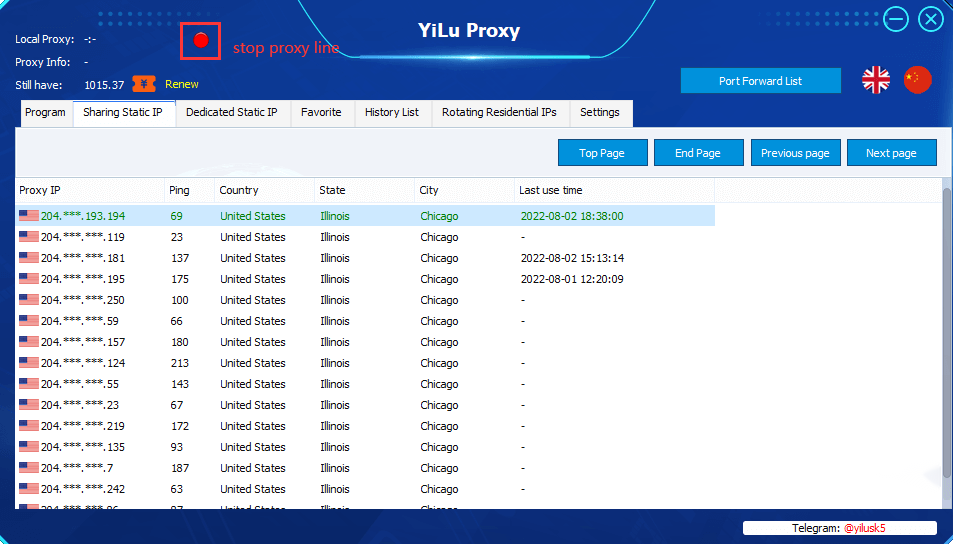Select proxy ending in .55

click(x=365, y=384)
